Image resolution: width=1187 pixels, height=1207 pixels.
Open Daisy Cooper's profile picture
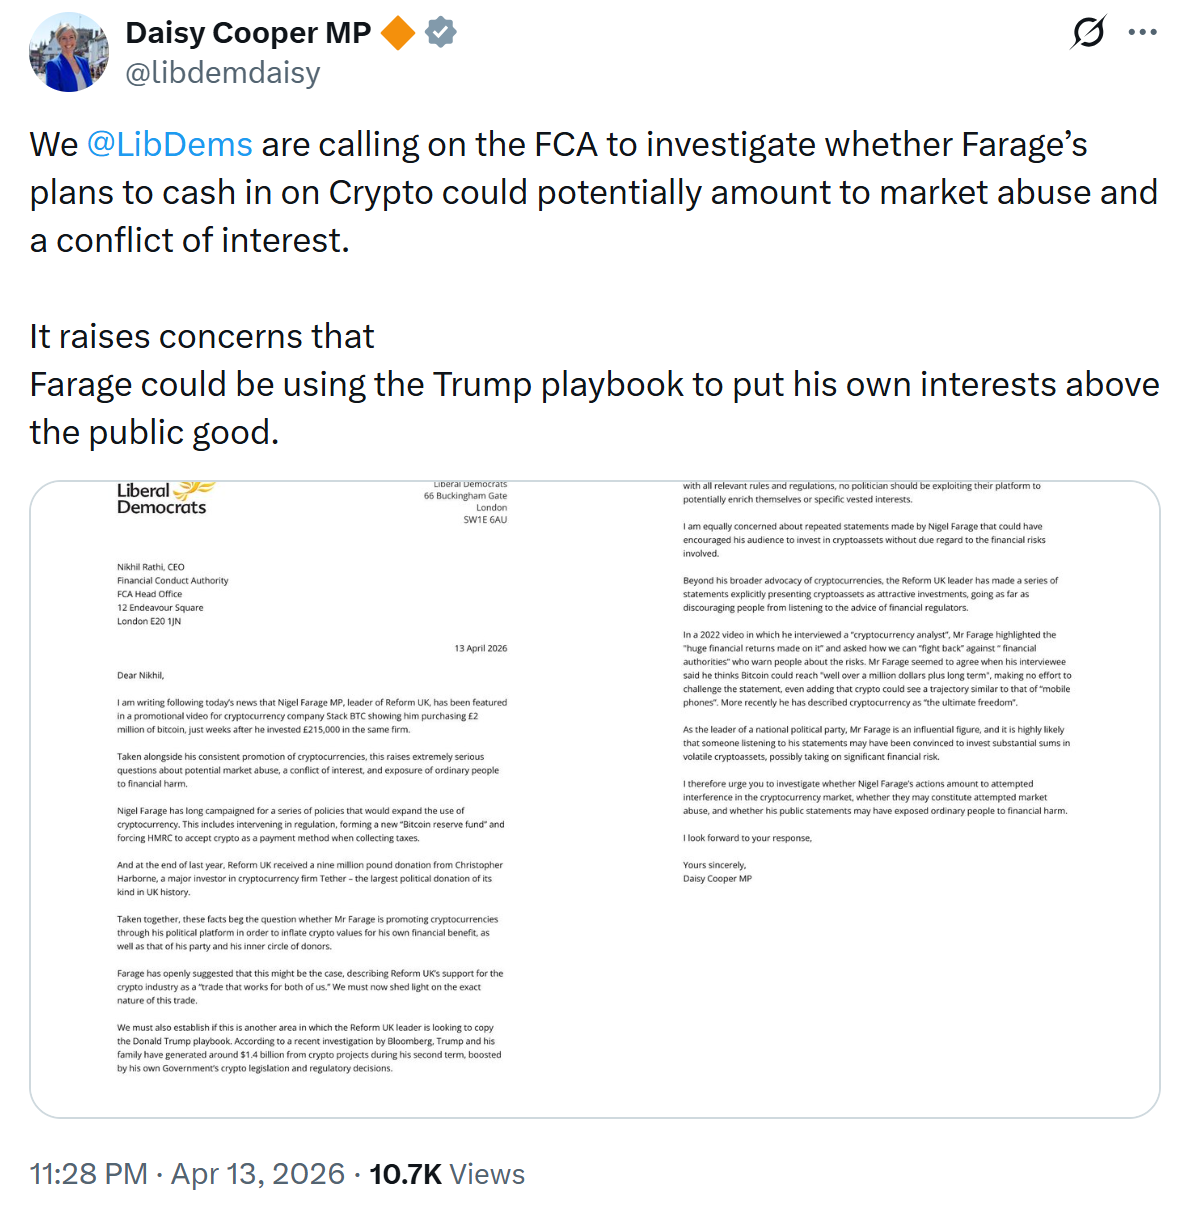[69, 52]
